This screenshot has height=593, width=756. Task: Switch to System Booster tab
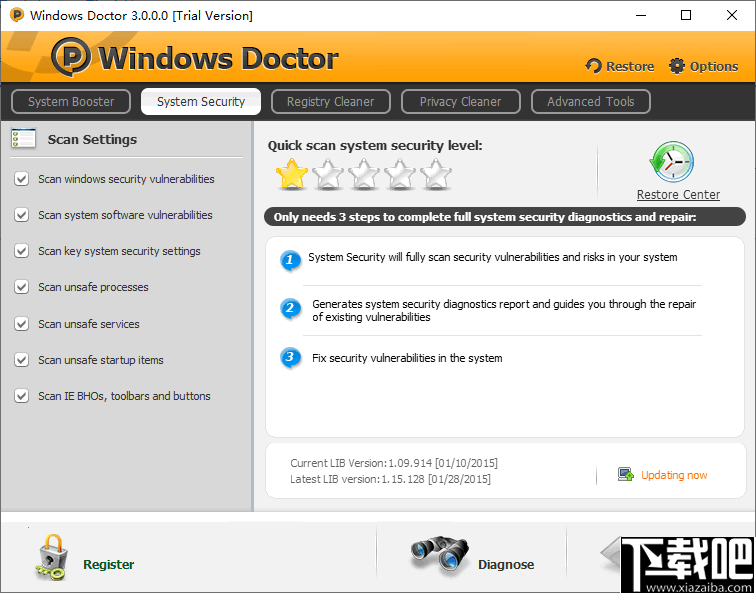[x=71, y=102]
